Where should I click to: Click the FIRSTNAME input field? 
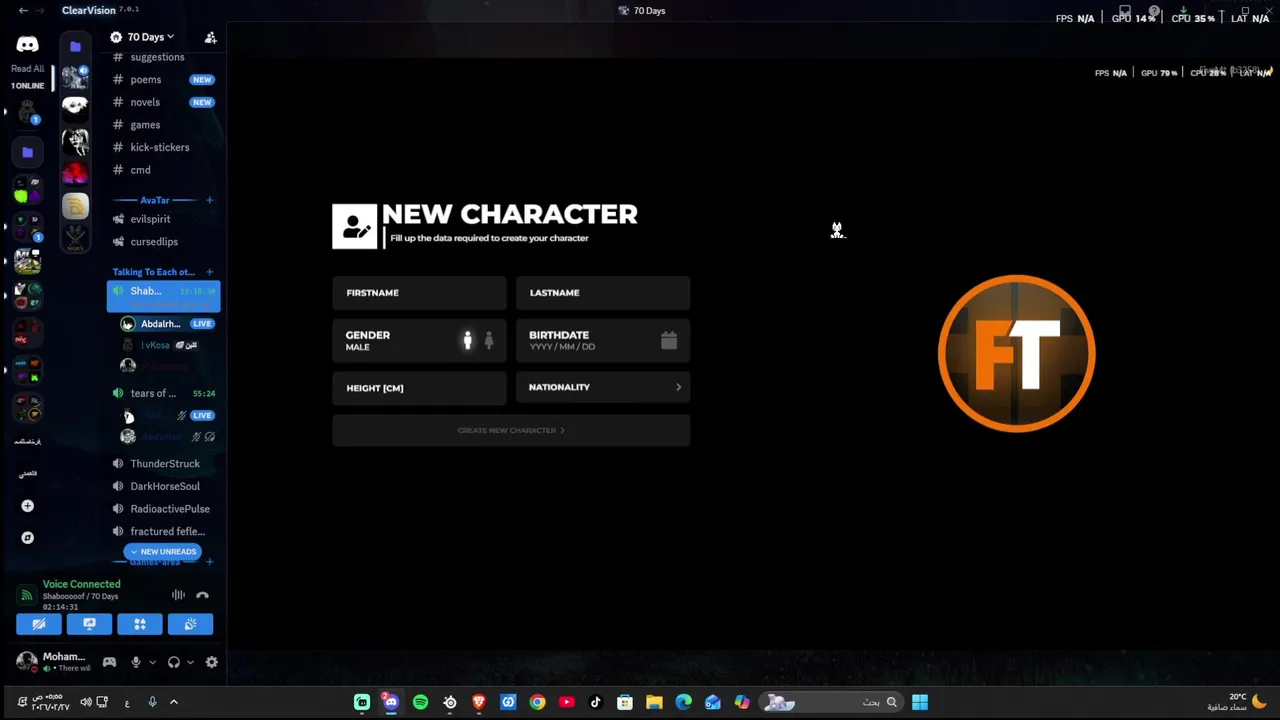pos(419,293)
